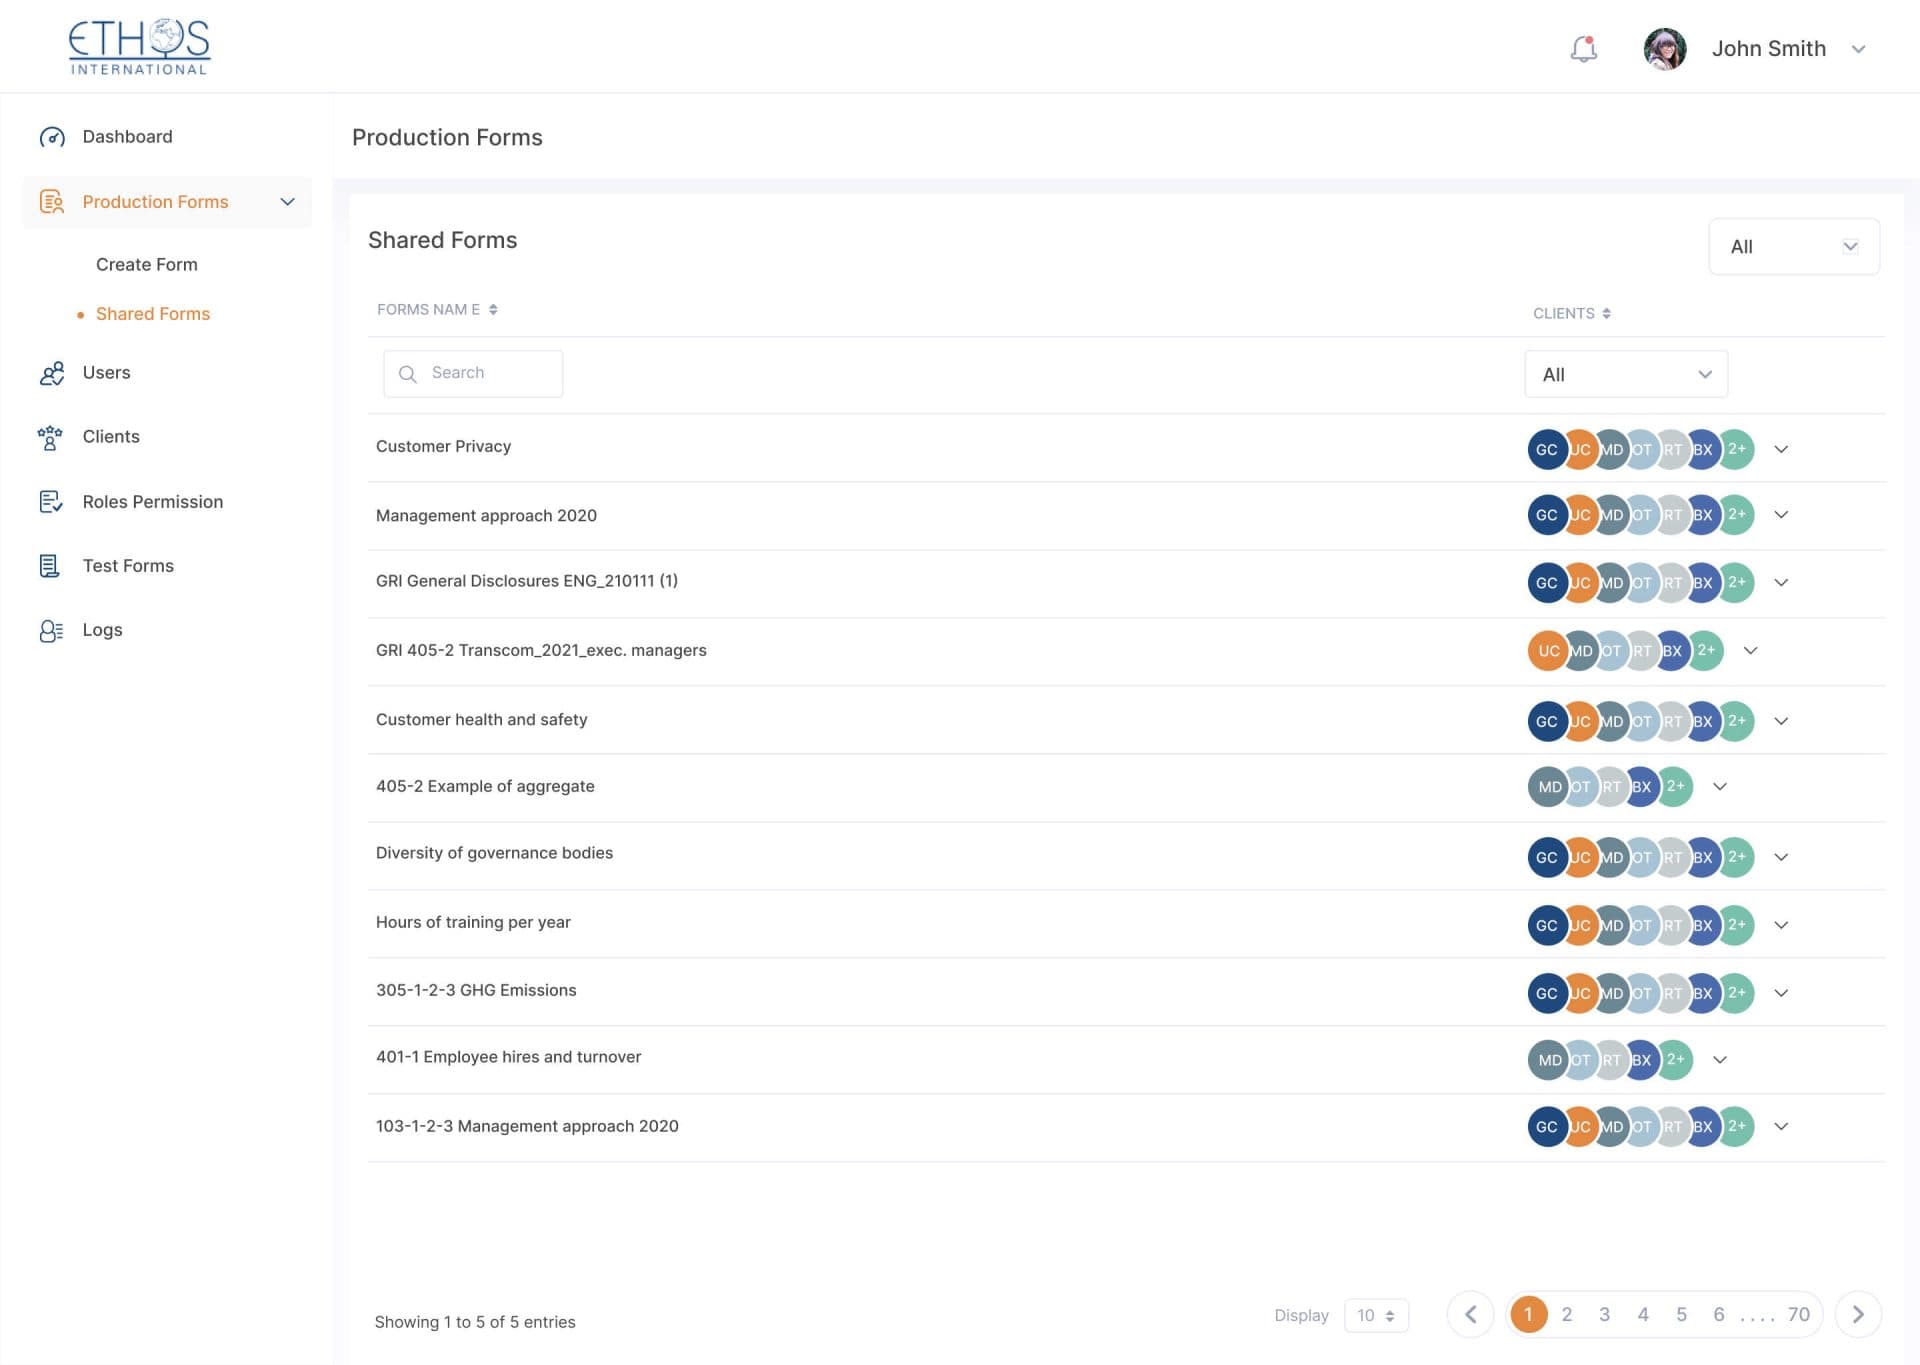Click inside the forms Search field
Image resolution: width=1920 pixels, height=1365 pixels.
click(472, 372)
